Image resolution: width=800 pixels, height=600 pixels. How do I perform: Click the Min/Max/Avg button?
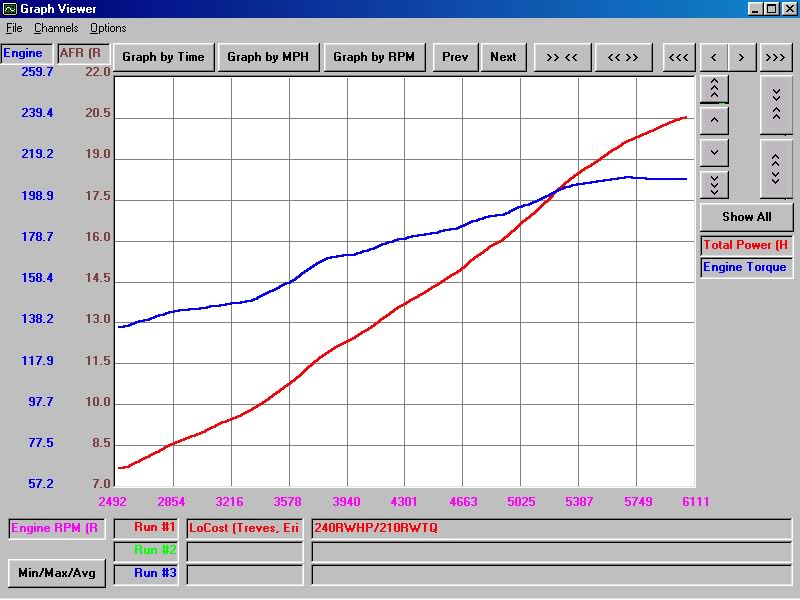[x=55, y=573]
